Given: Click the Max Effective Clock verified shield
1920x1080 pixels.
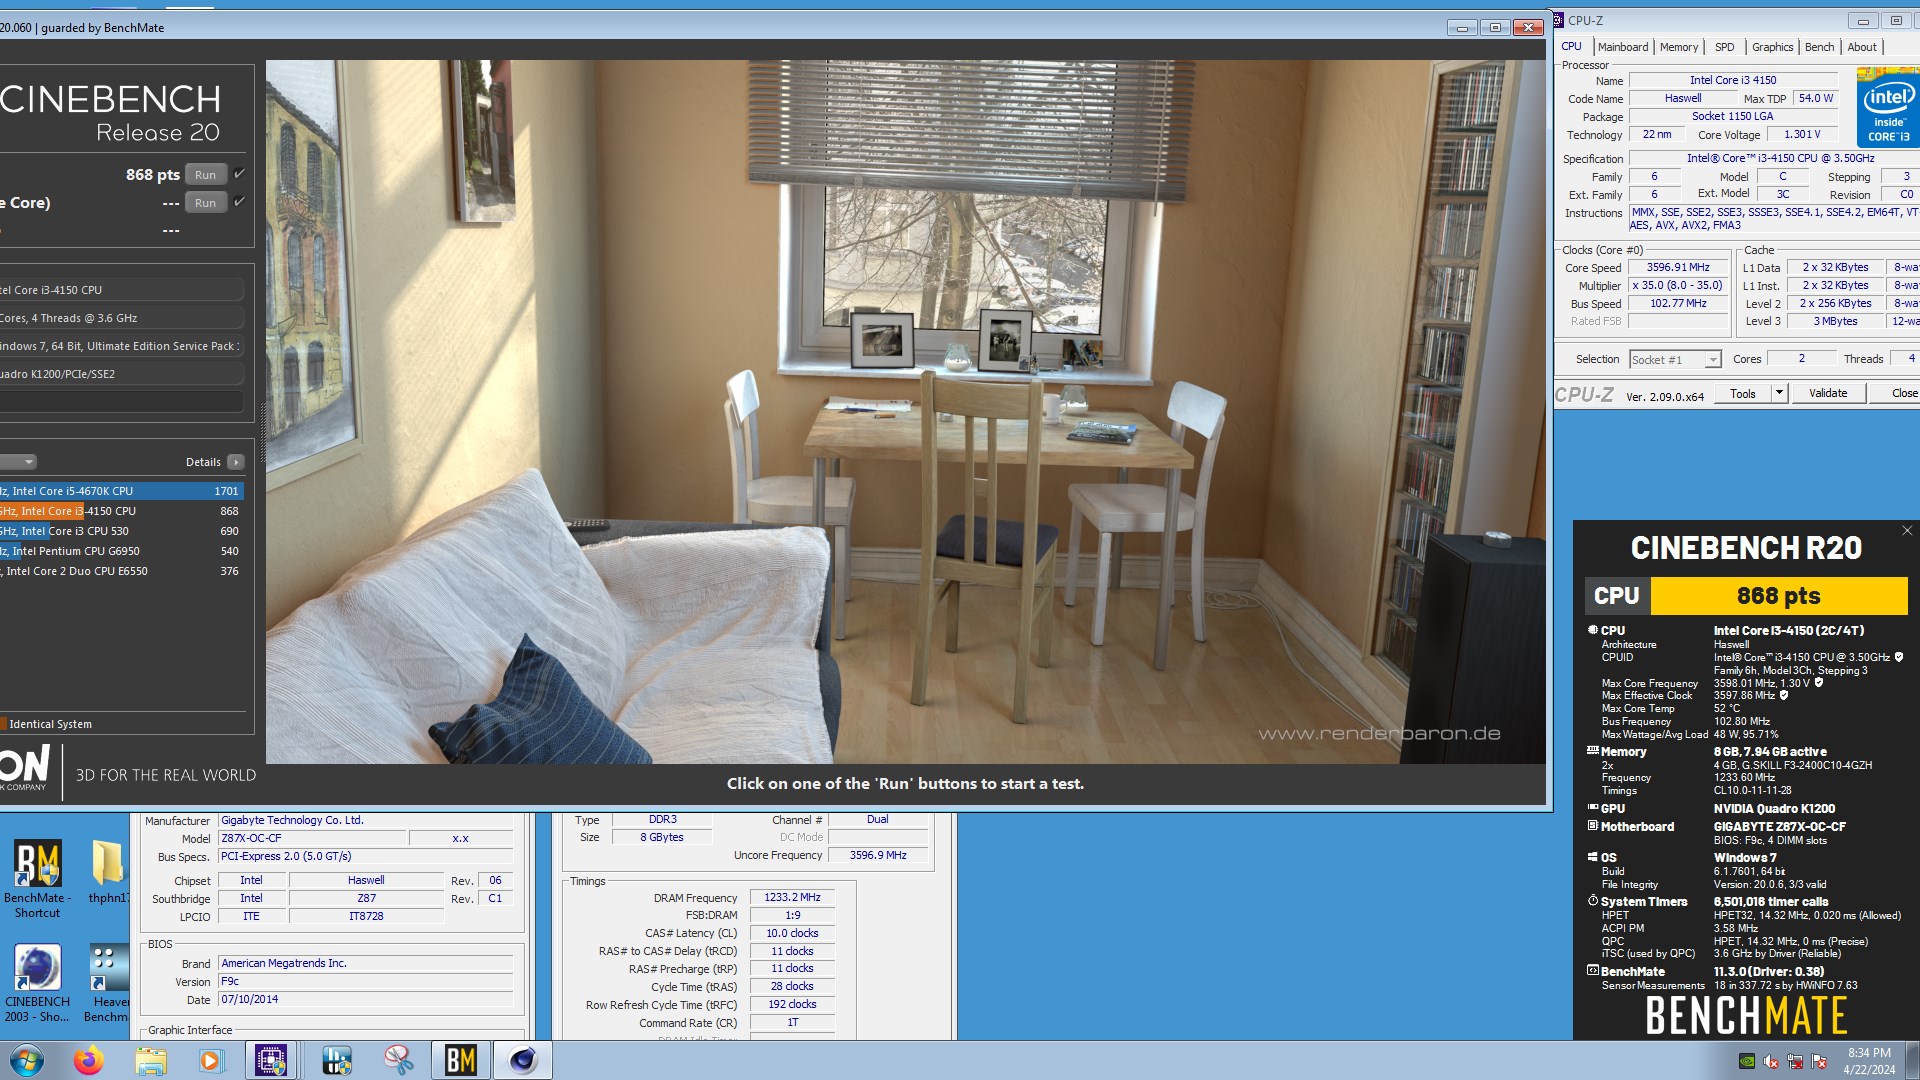Looking at the screenshot, I should pos(1784,695).
